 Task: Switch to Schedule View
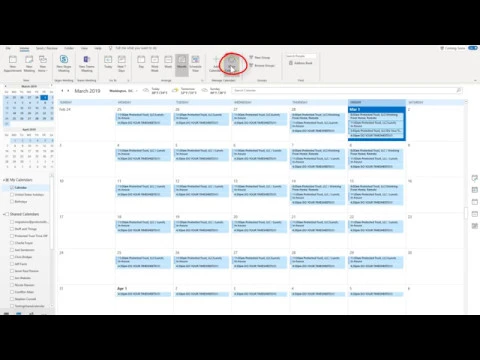196,63
